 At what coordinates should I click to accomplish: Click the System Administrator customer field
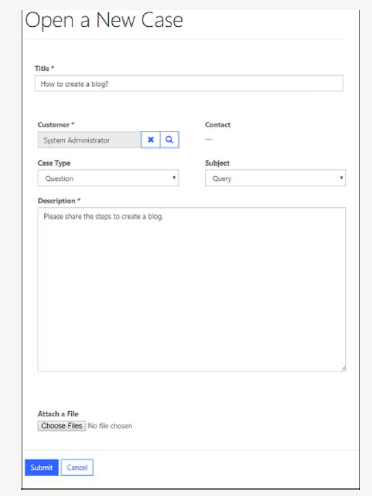click(89, 140)
